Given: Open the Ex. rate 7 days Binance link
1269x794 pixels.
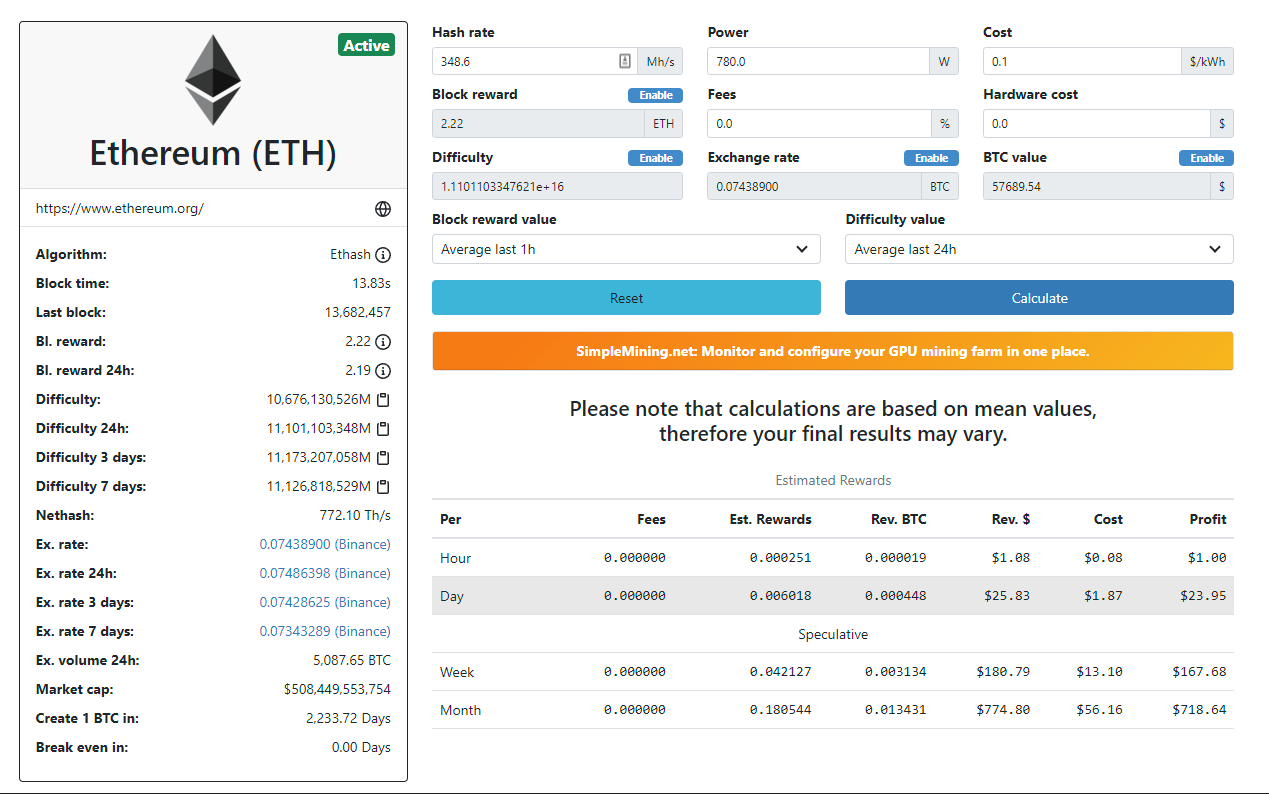Looking at the screenshot, I should coord(325,632).
